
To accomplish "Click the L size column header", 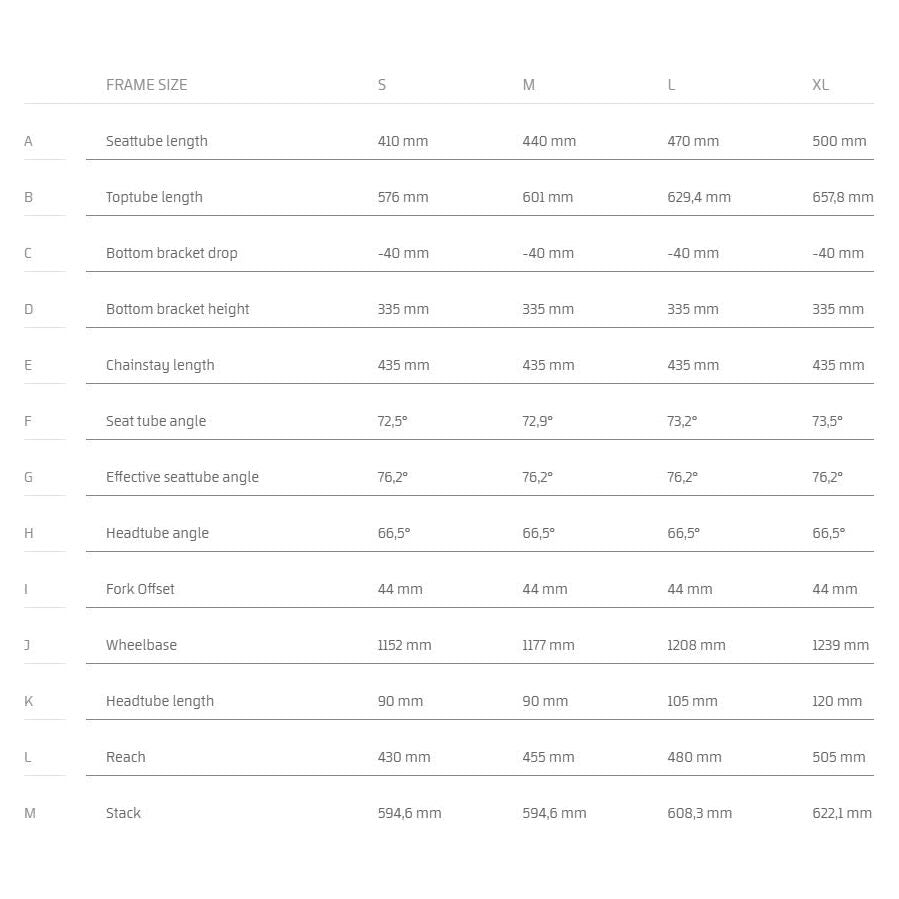I will 671,85.
